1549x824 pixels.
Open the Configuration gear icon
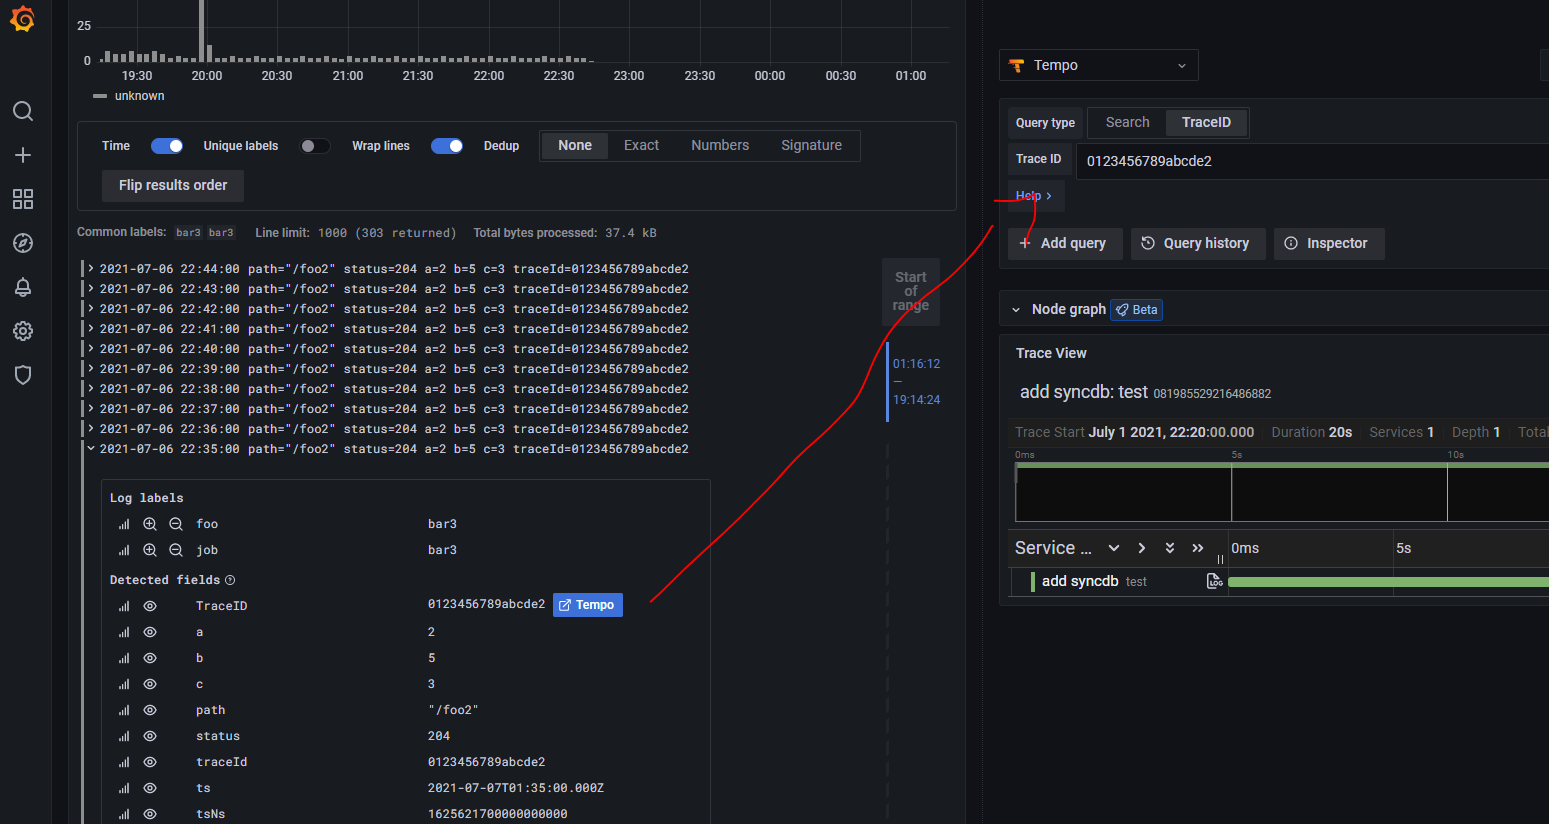pos(23,331)
